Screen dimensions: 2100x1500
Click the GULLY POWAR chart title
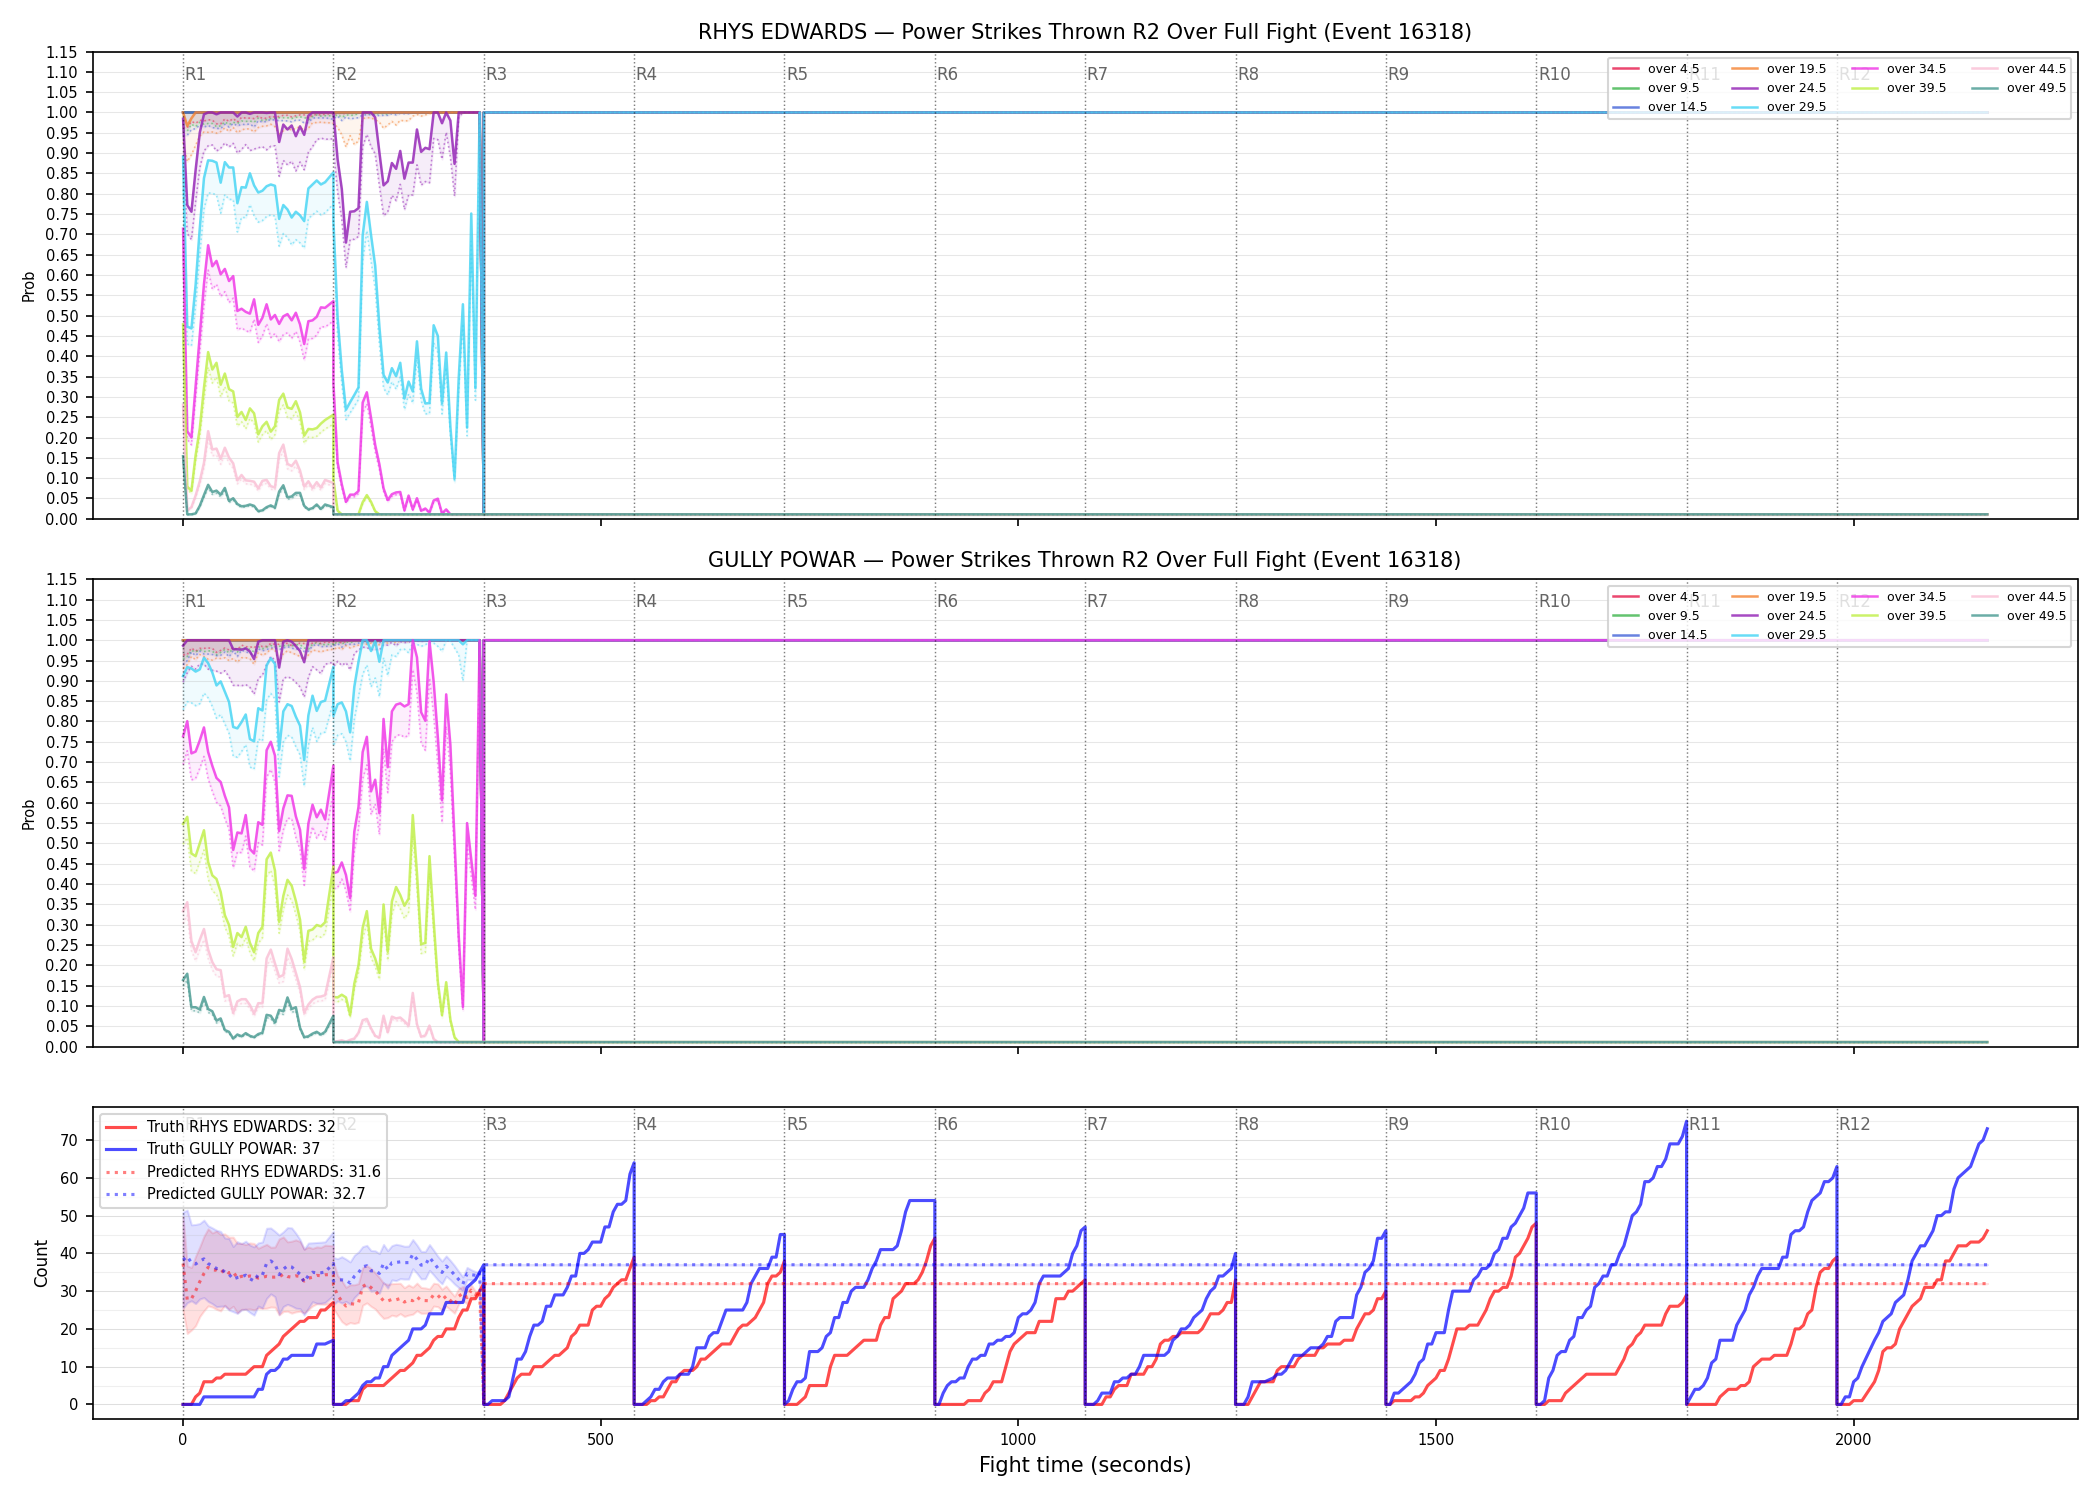(1084, 560)
